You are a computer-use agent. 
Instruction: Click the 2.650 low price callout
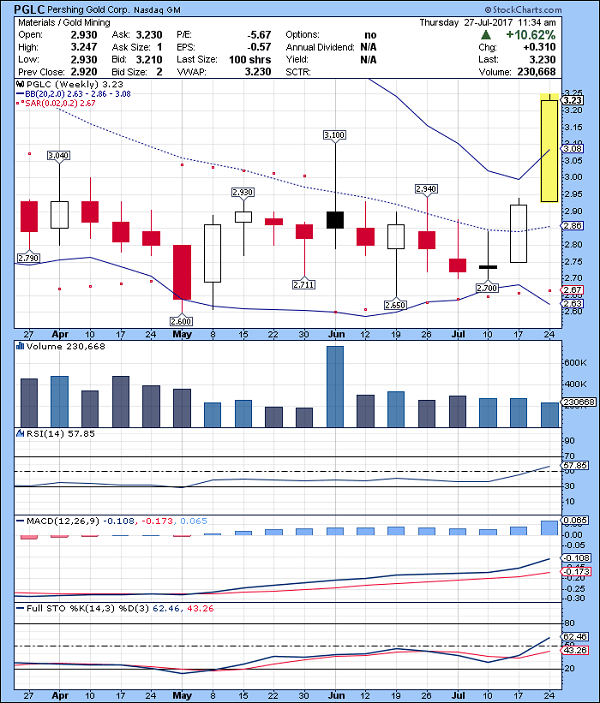tap(395, 305)
